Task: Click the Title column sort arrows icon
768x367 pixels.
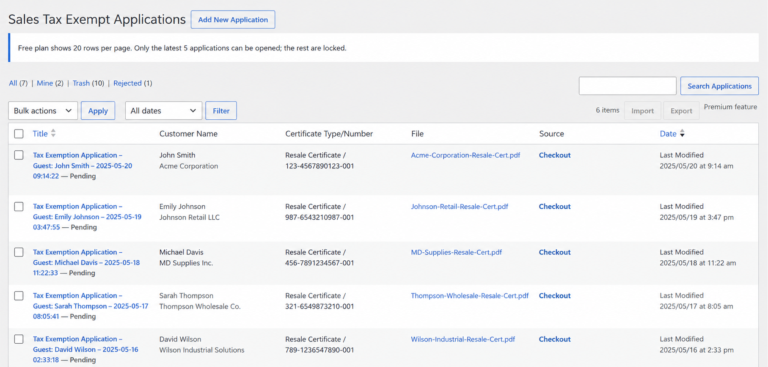Action: tap(53, 133)
